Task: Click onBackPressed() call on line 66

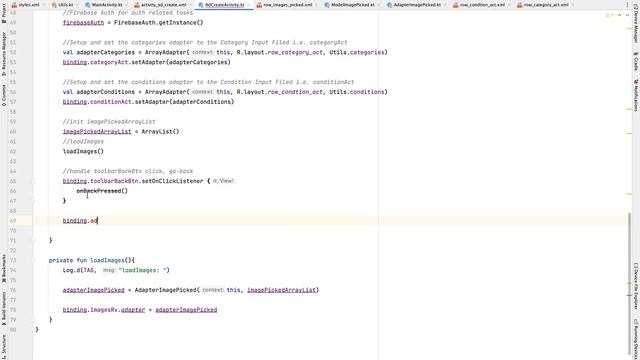Action: (x=102, y=191)
